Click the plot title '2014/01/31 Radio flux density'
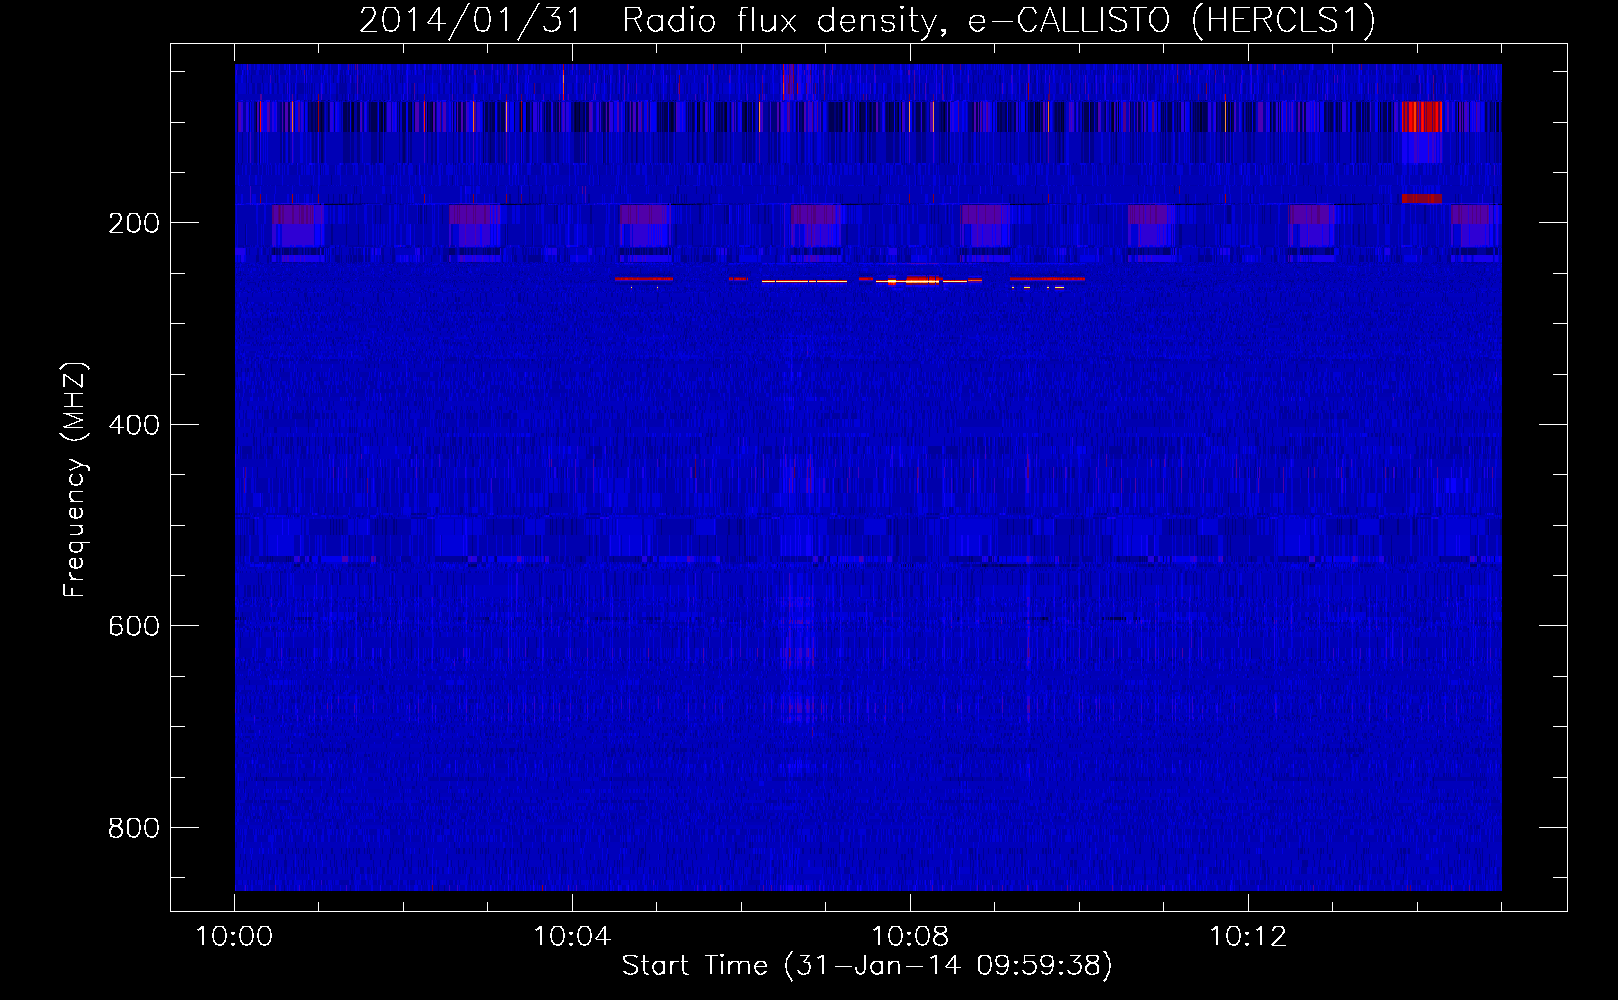Viewport: 1618px width, 1000px height. pos(650,21)
